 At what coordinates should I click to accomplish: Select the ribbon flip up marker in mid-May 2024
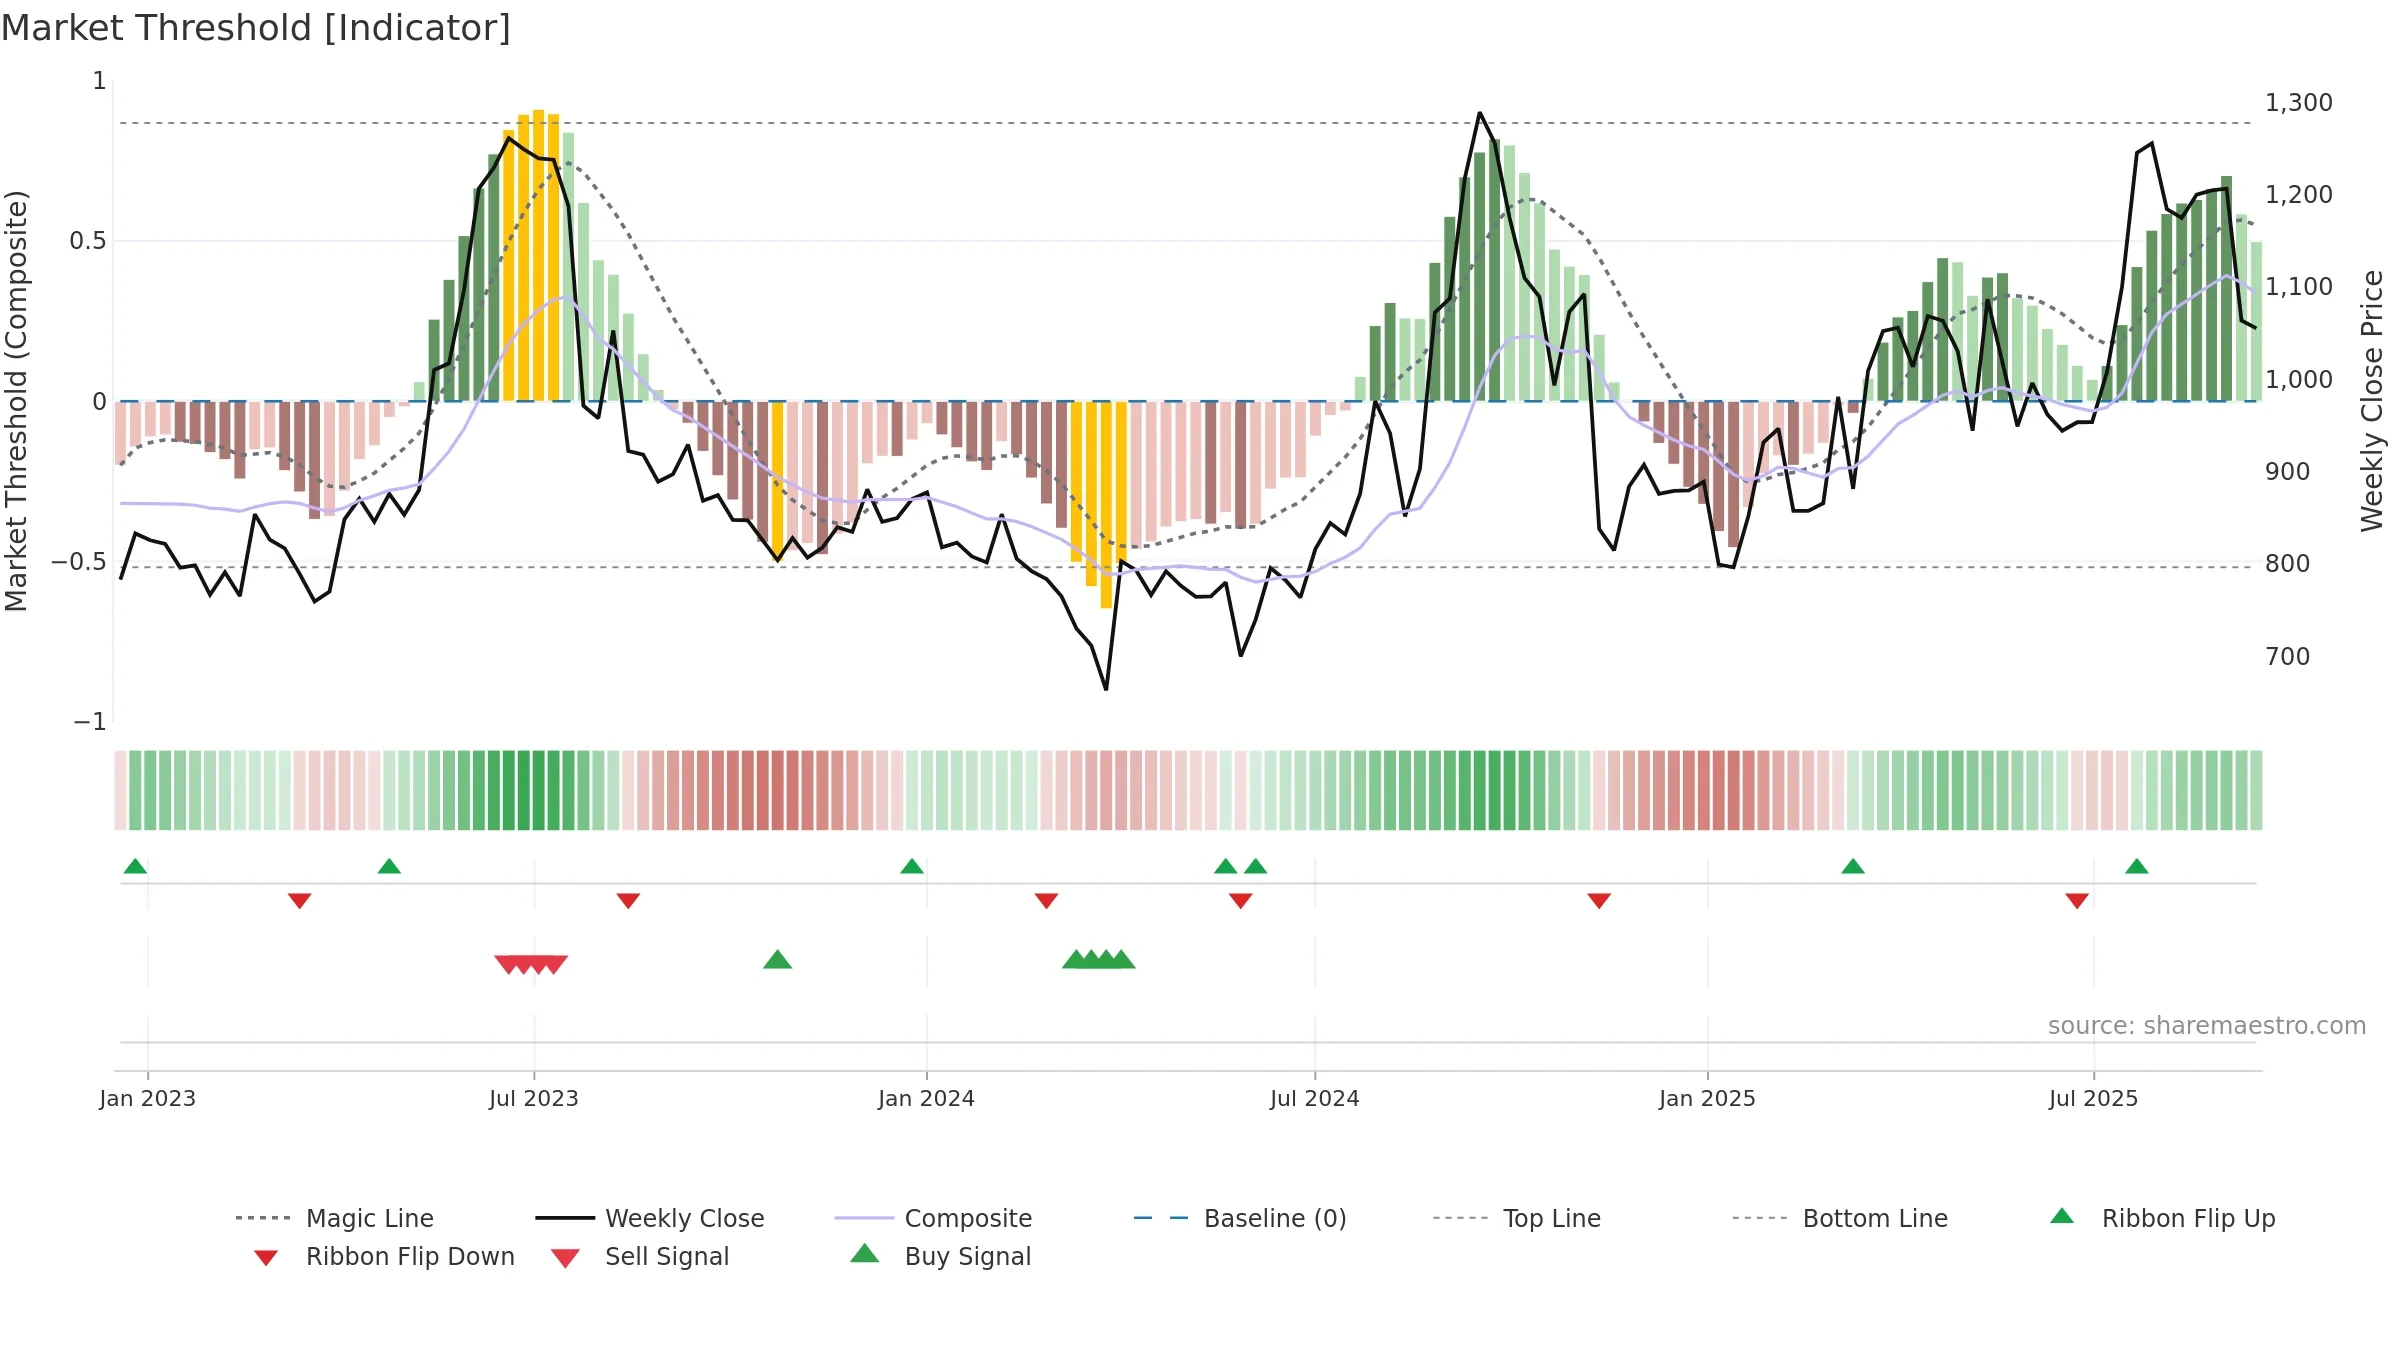1226,866
